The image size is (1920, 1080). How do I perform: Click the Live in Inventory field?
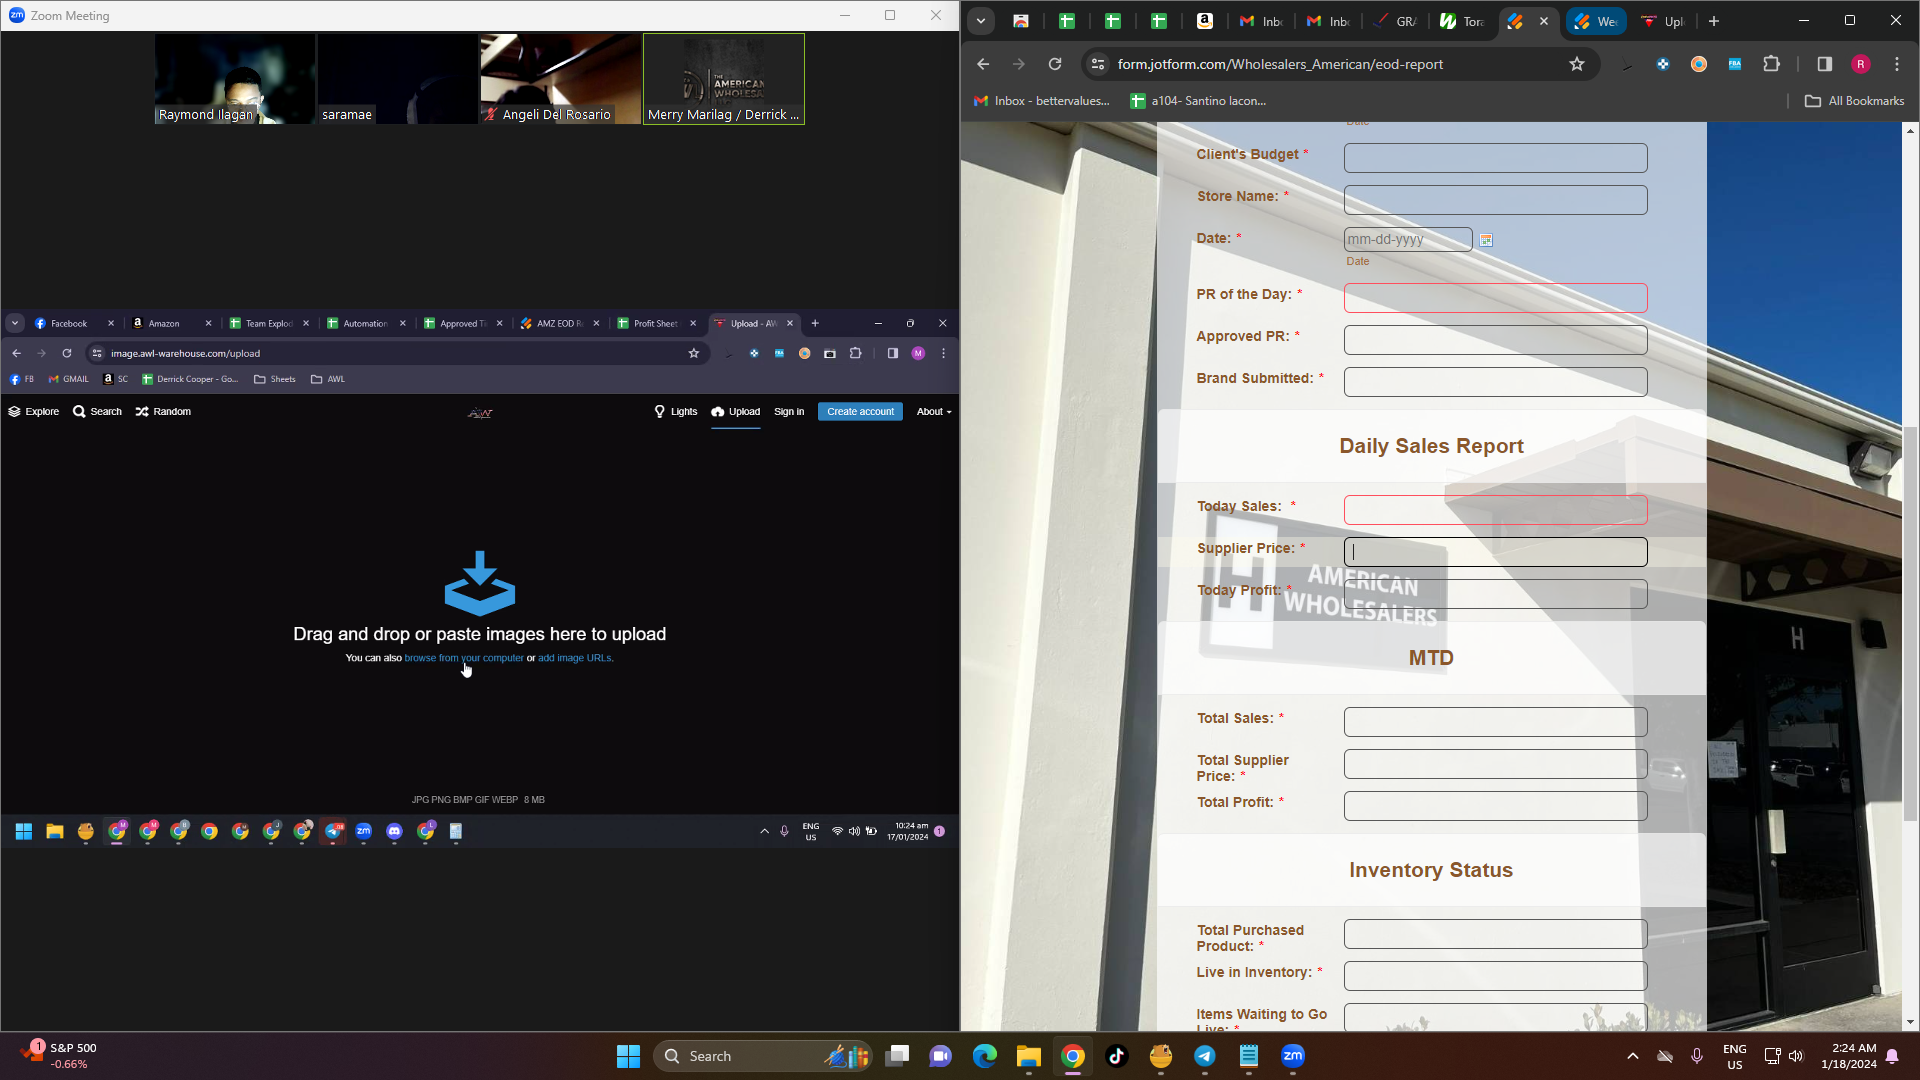pos(1496,976)
